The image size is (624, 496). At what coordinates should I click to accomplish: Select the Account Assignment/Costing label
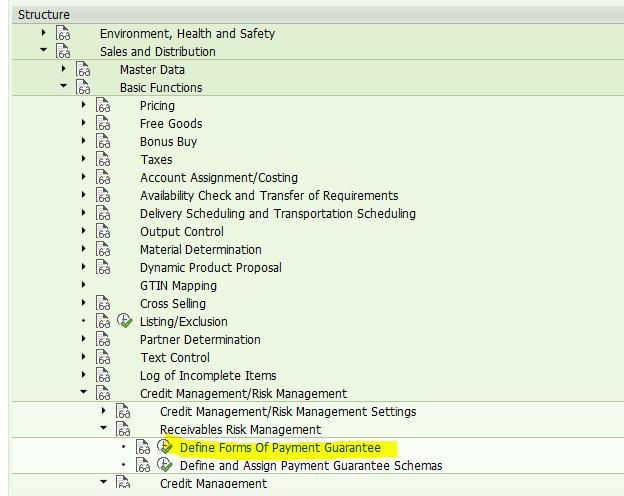click(x=218, y=178)
